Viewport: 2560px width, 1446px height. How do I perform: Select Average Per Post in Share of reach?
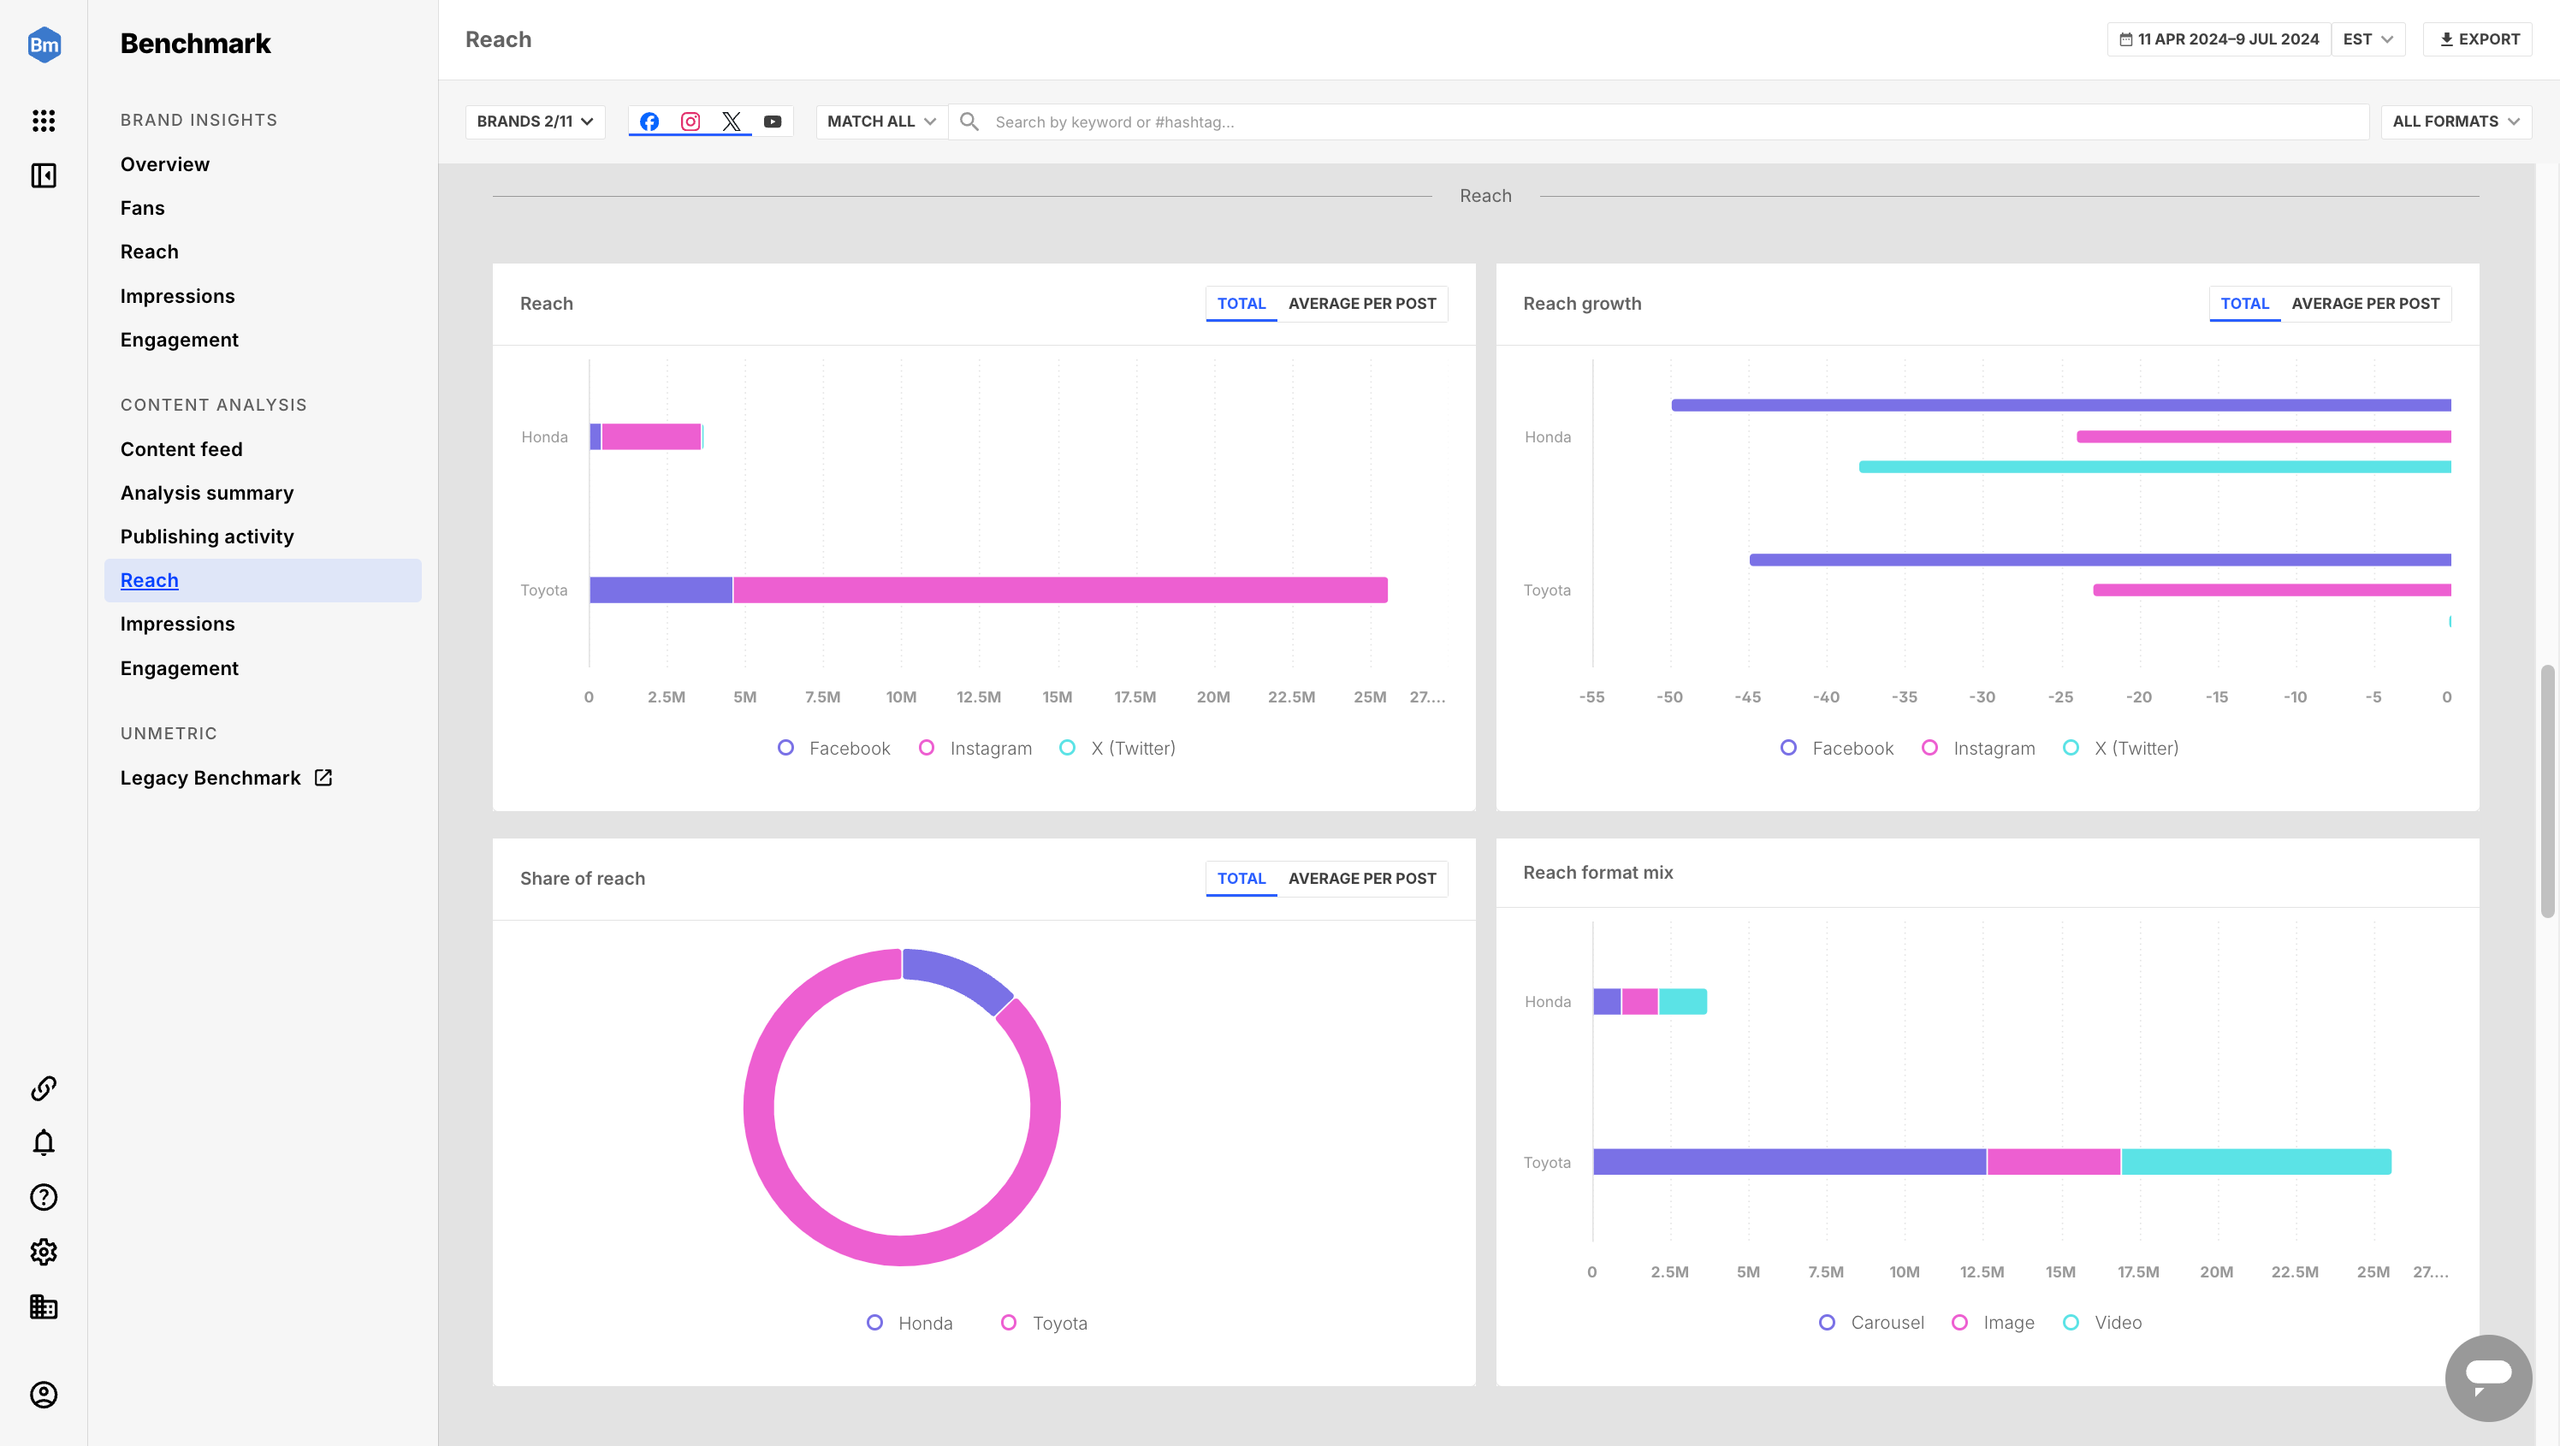pos(1361,878)
